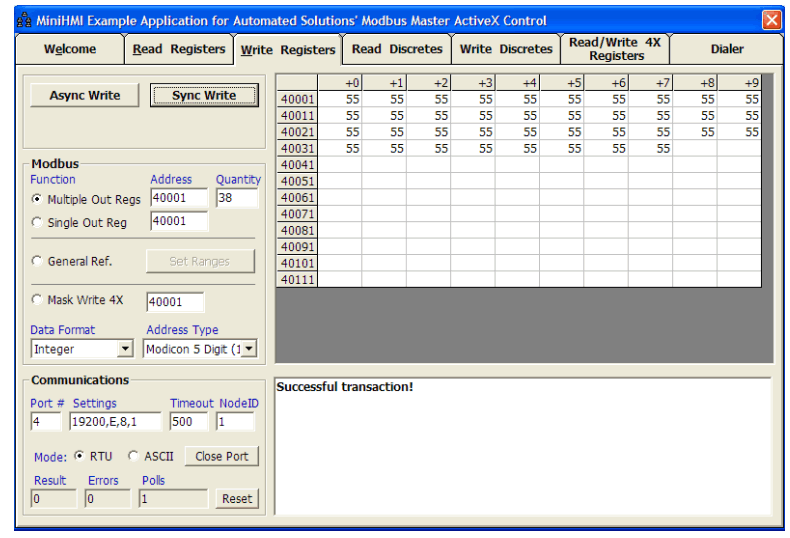Select grid row header 40041
The height and width of the screenshot is (538, 790).
(297, 165)
